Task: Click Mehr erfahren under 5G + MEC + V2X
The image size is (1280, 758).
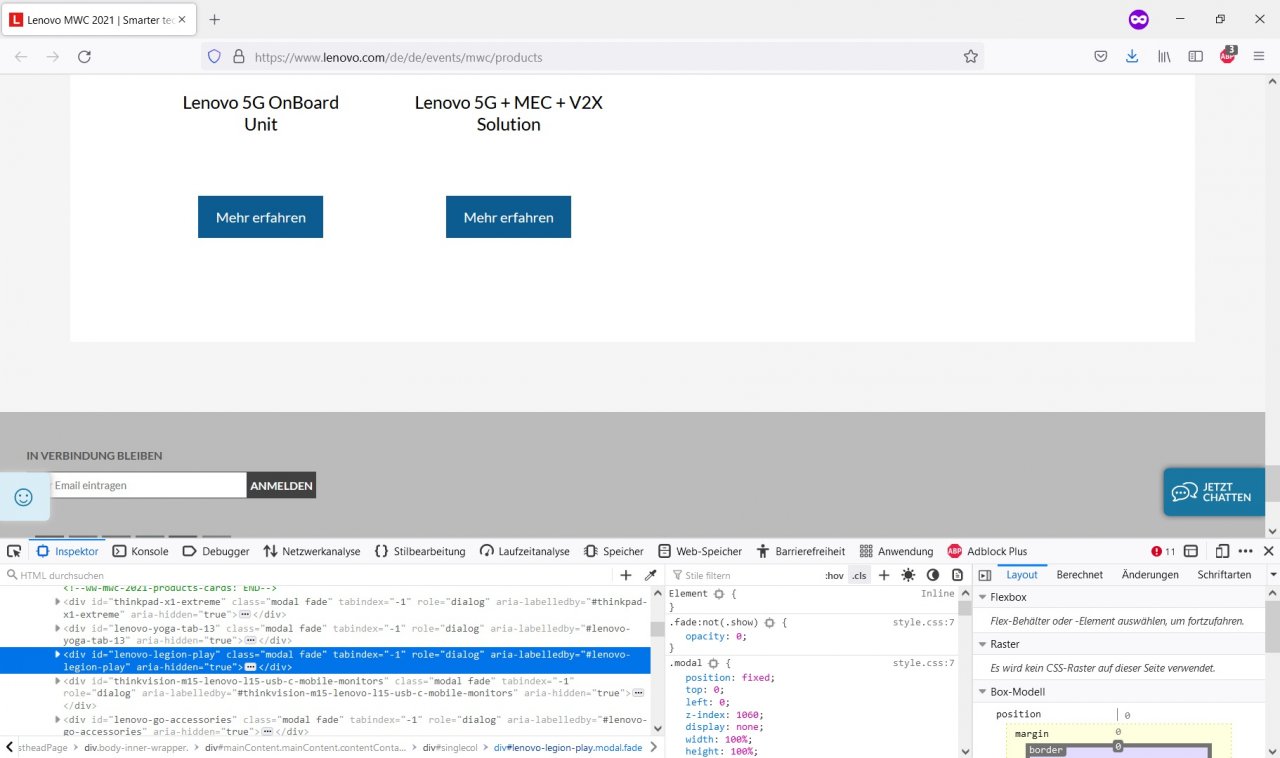Action: click(508, 217)
